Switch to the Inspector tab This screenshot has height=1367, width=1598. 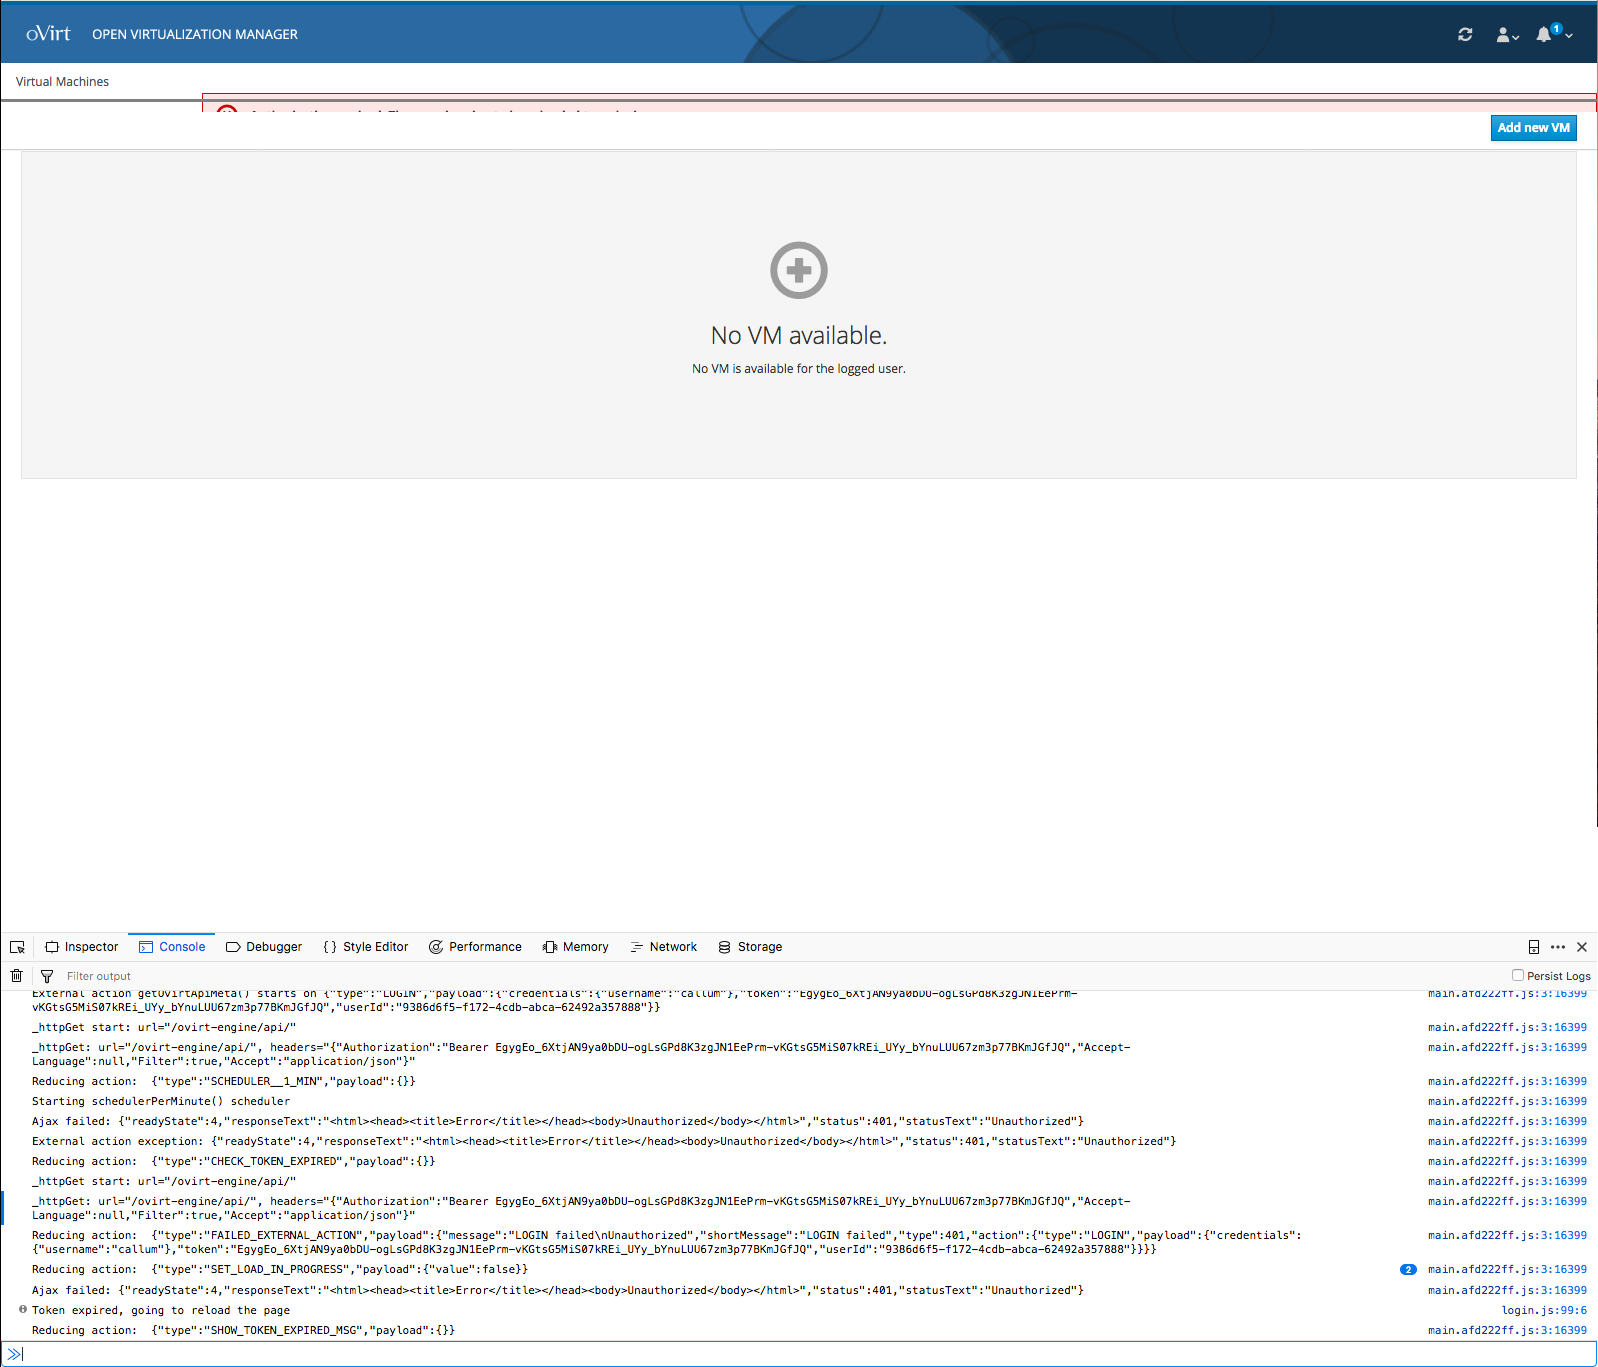82,947
